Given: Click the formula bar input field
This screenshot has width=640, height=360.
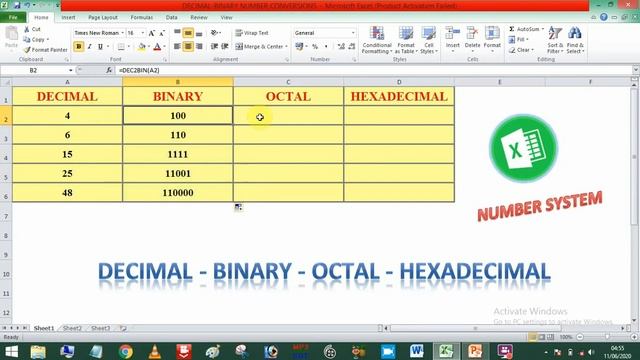Looking at the screenshot, I should [373, 70].
